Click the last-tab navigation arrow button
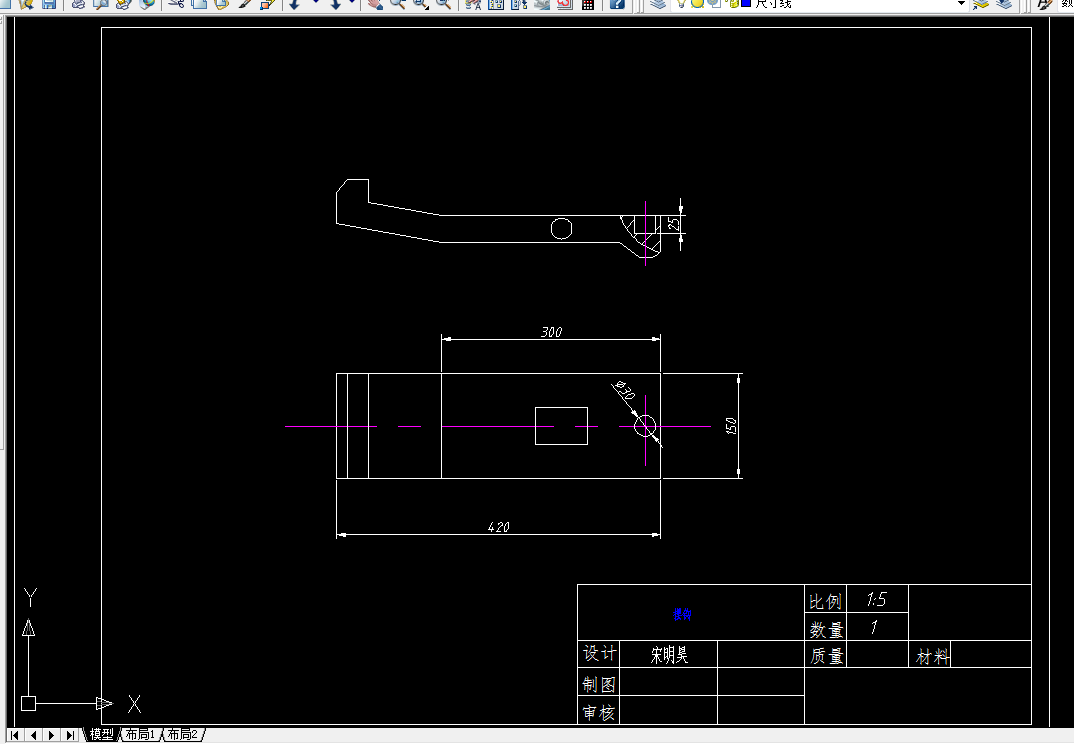Screen dimensions: 1074x744 tap(70, 734)
